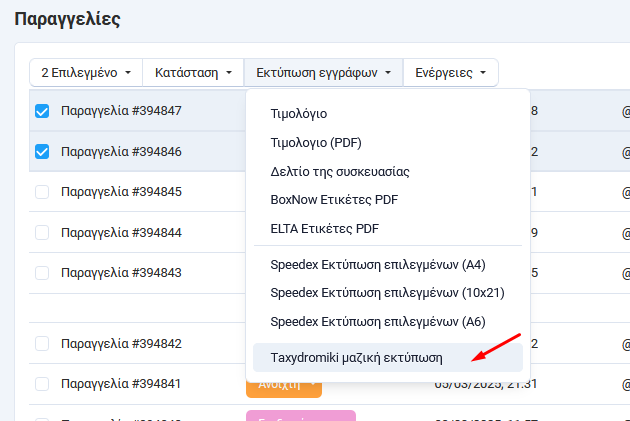Choose Speedex Εκτύπωση επιλεγμένων (10x21)
This screenshot has height=421, width=630.
pyautogui.click(x=388, y=293)
